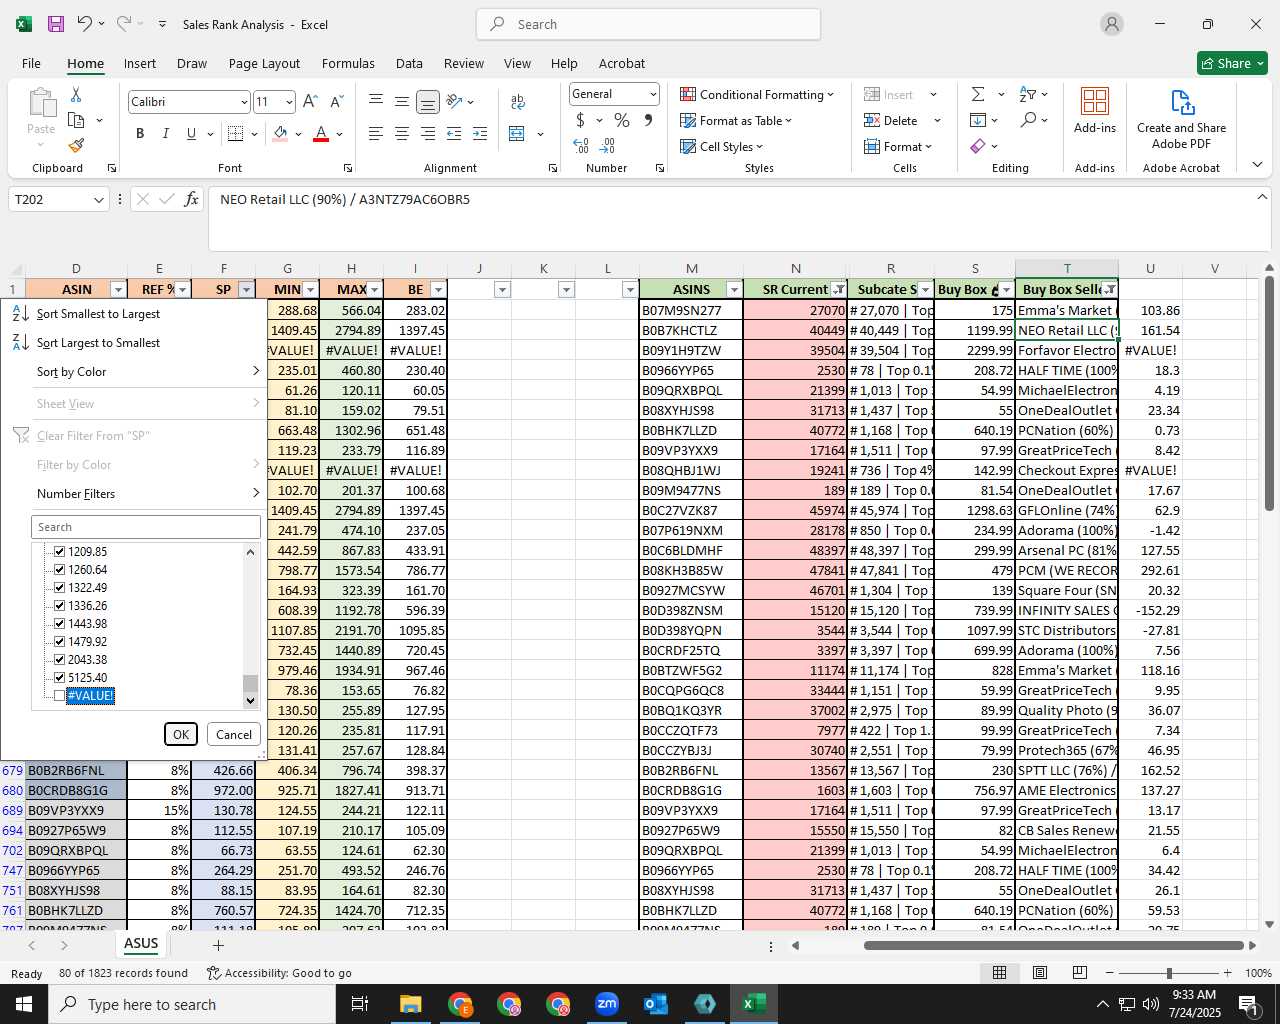This screenshot has height=1024, width=1280.
Task: Switch to the Insert tab
Action: coord(140,63)
